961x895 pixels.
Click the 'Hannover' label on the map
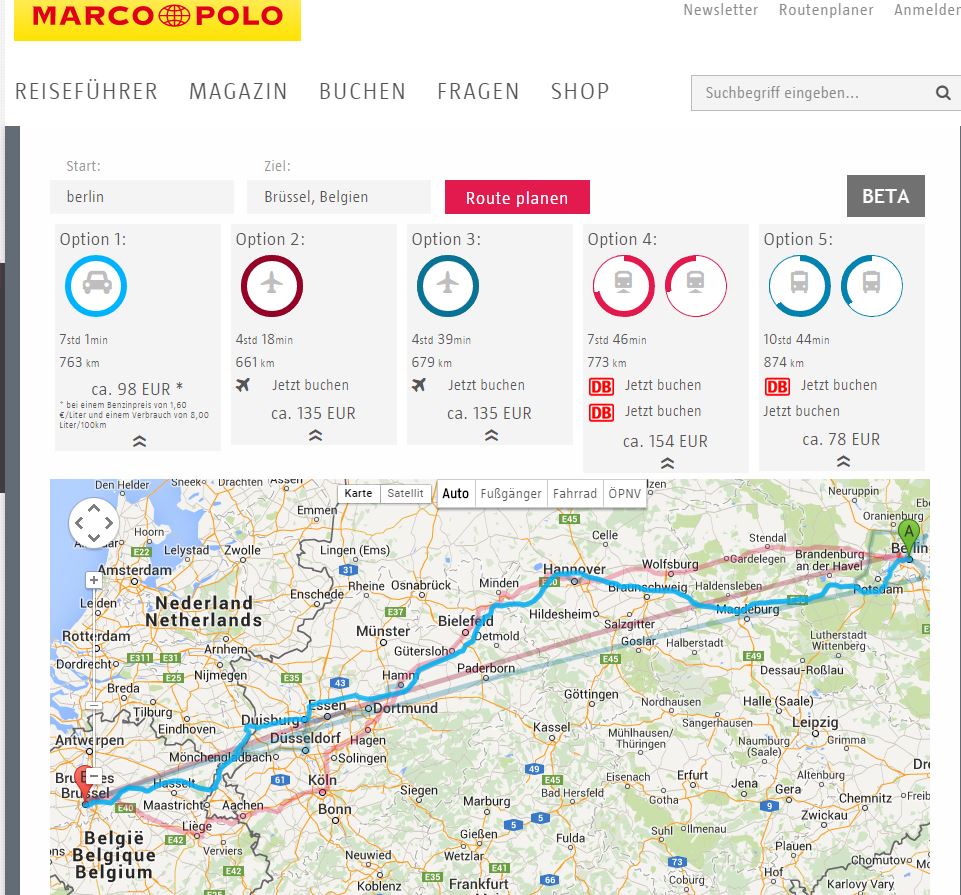click(574, 569)
